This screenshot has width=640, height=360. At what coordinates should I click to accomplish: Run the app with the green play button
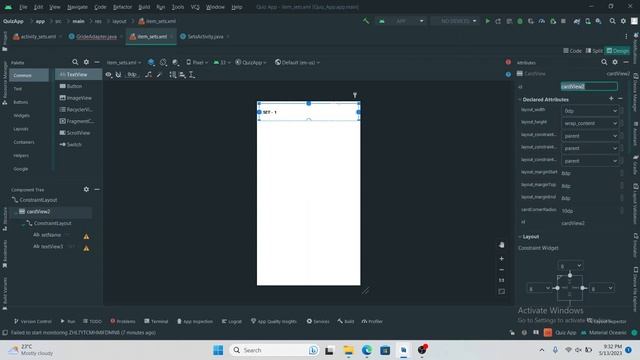click(487, 21)
